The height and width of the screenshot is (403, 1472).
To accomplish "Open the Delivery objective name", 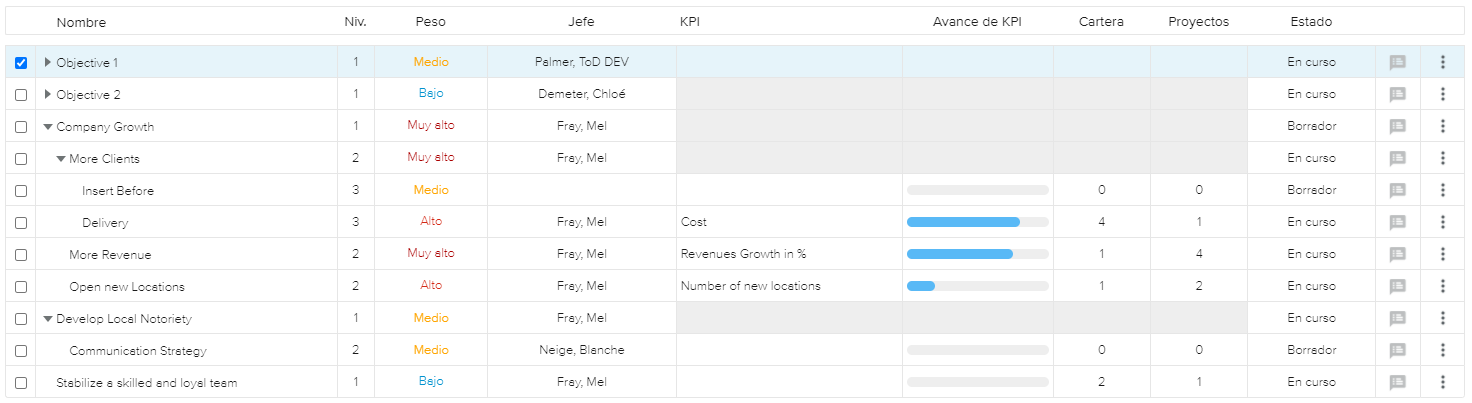I will coord(105,223).
